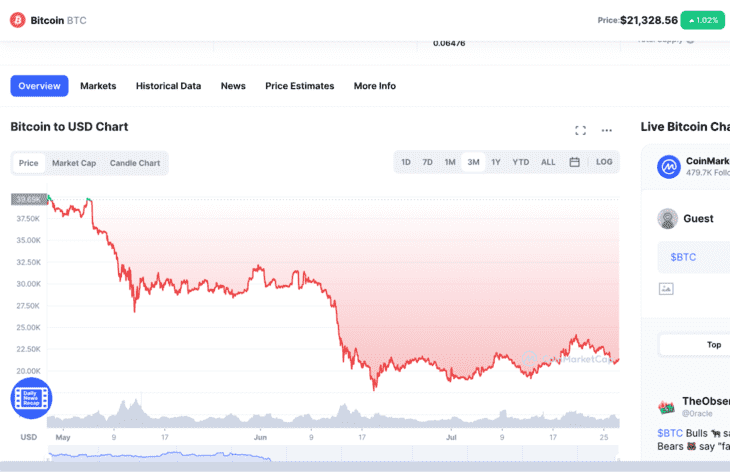730x472 pixels.
Task: Switch chart to Market Cap
Action: [74, 163]
